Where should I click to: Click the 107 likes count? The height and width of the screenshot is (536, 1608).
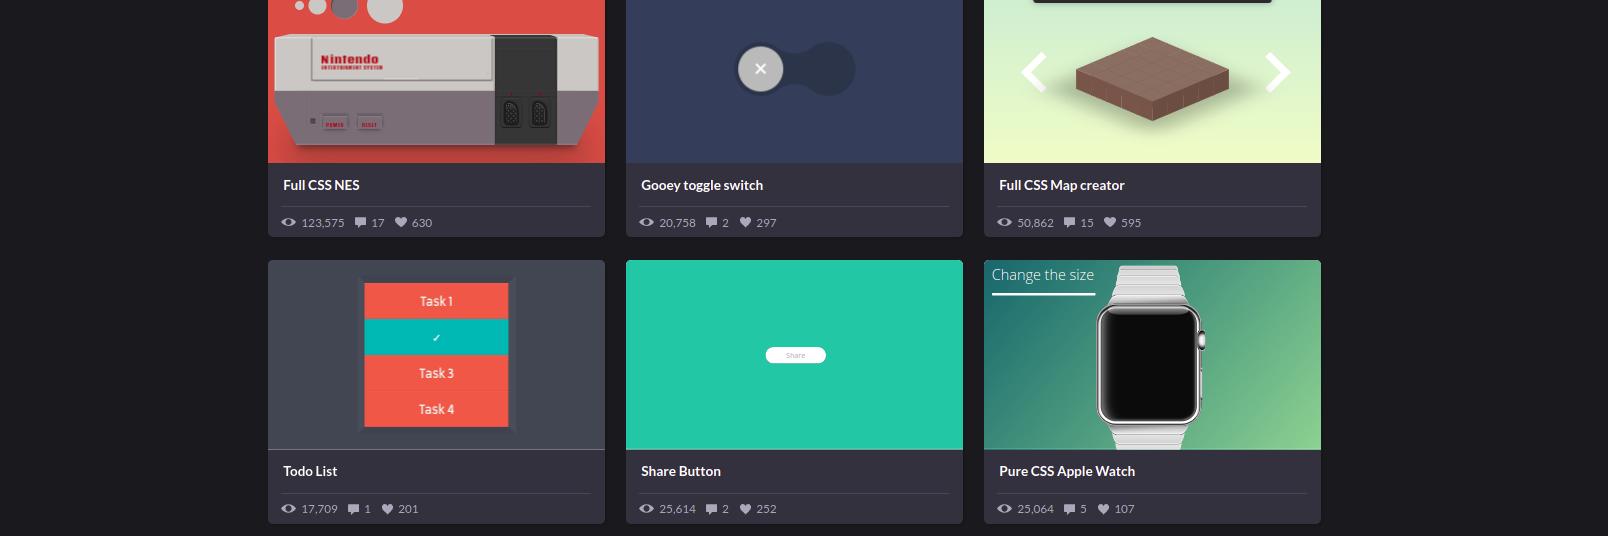tap(1124, 509)
